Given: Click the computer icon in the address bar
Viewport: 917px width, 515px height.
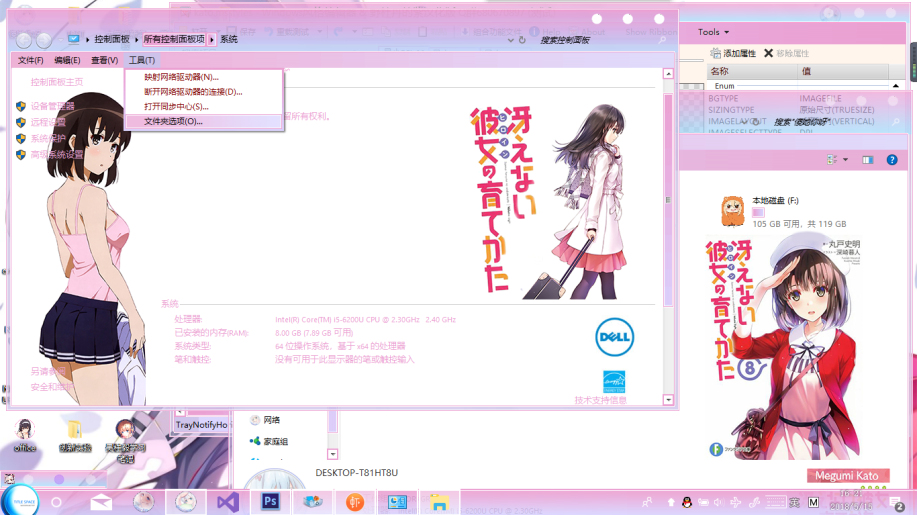Looking at the screenshot, I should pos(73,39).
